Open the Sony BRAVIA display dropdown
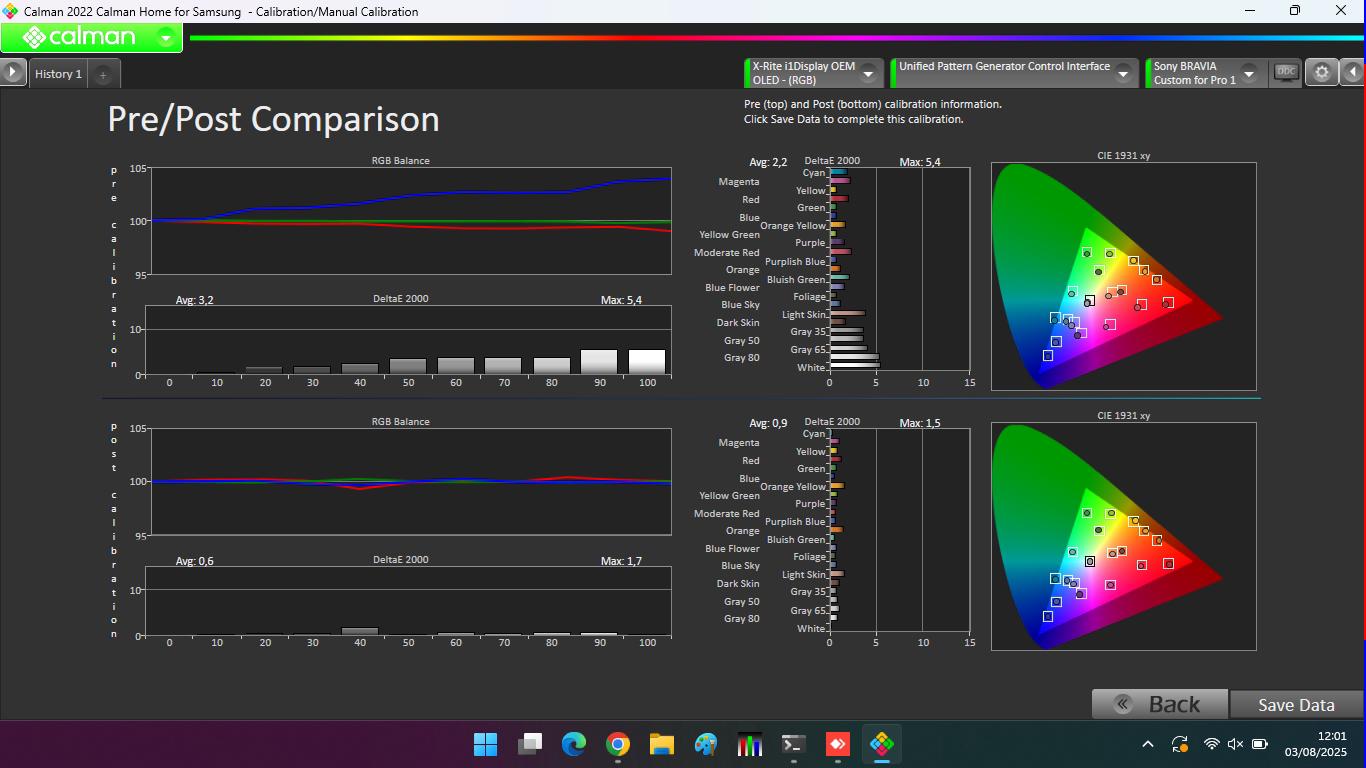Image resolution: width=1366 pixels, height=768 pixels. (x=1248, y=73)
